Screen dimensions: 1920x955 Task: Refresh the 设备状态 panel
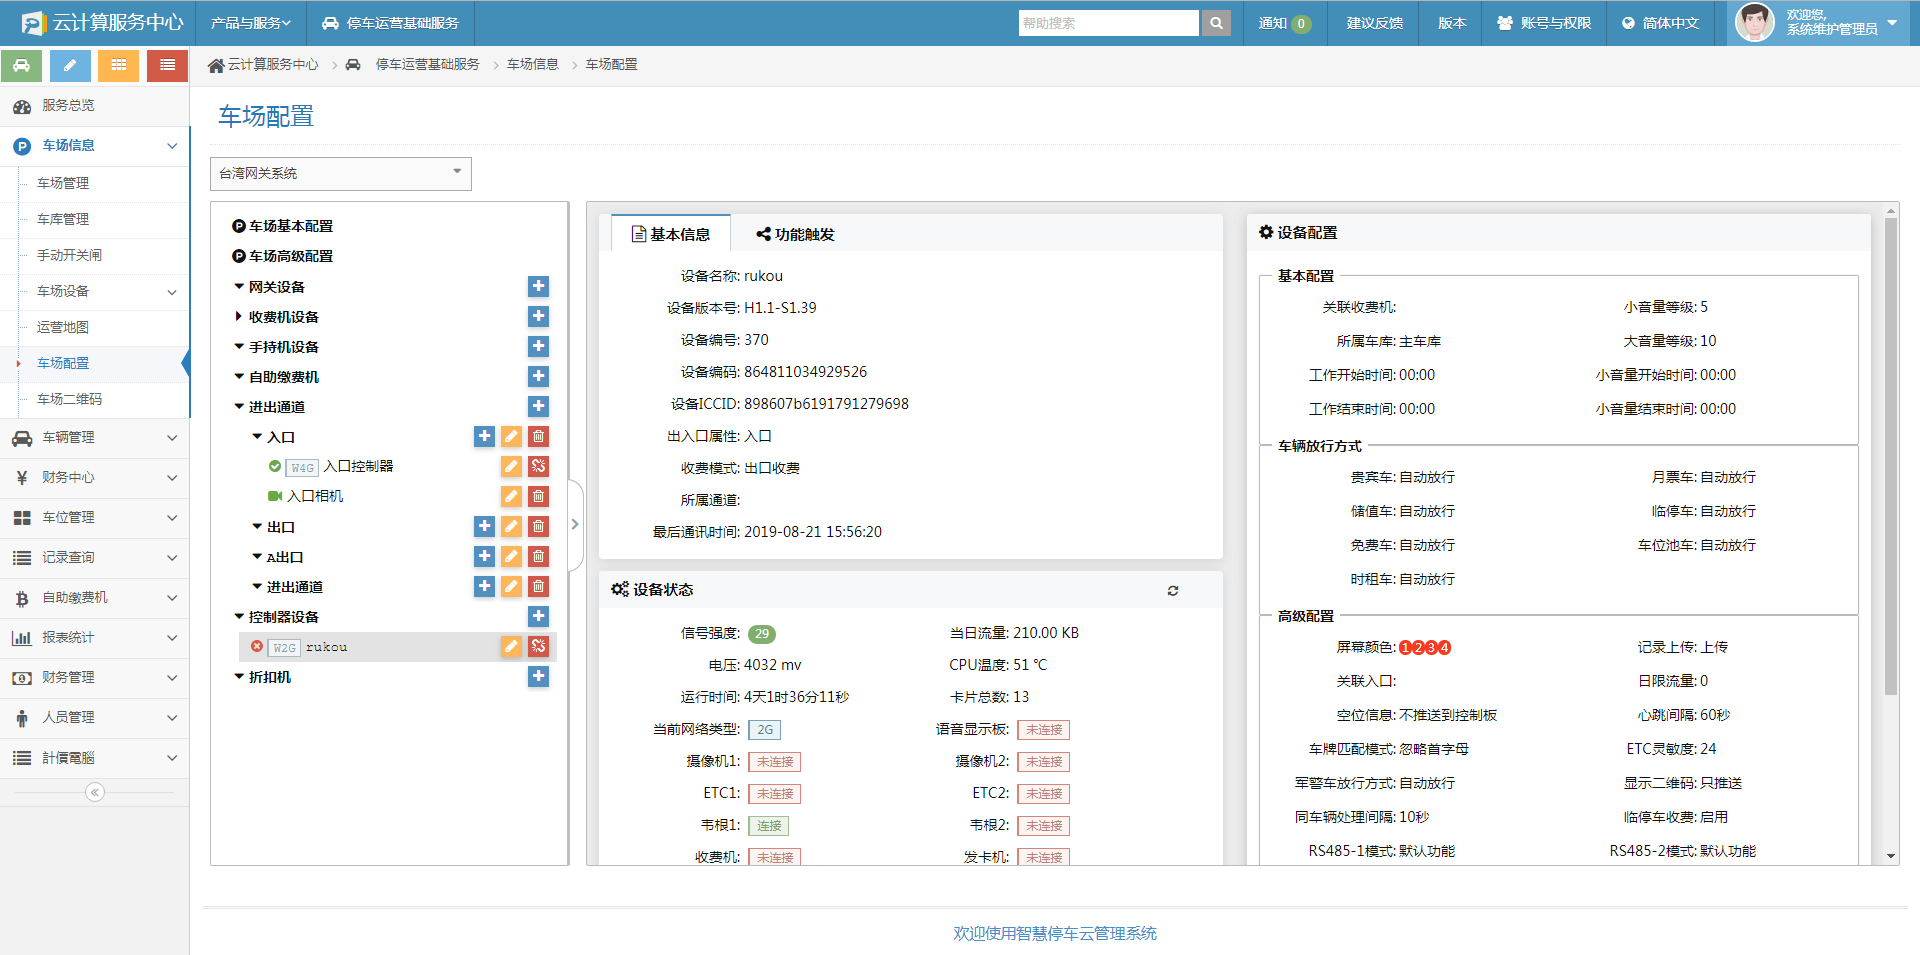tap(1173, 591)
